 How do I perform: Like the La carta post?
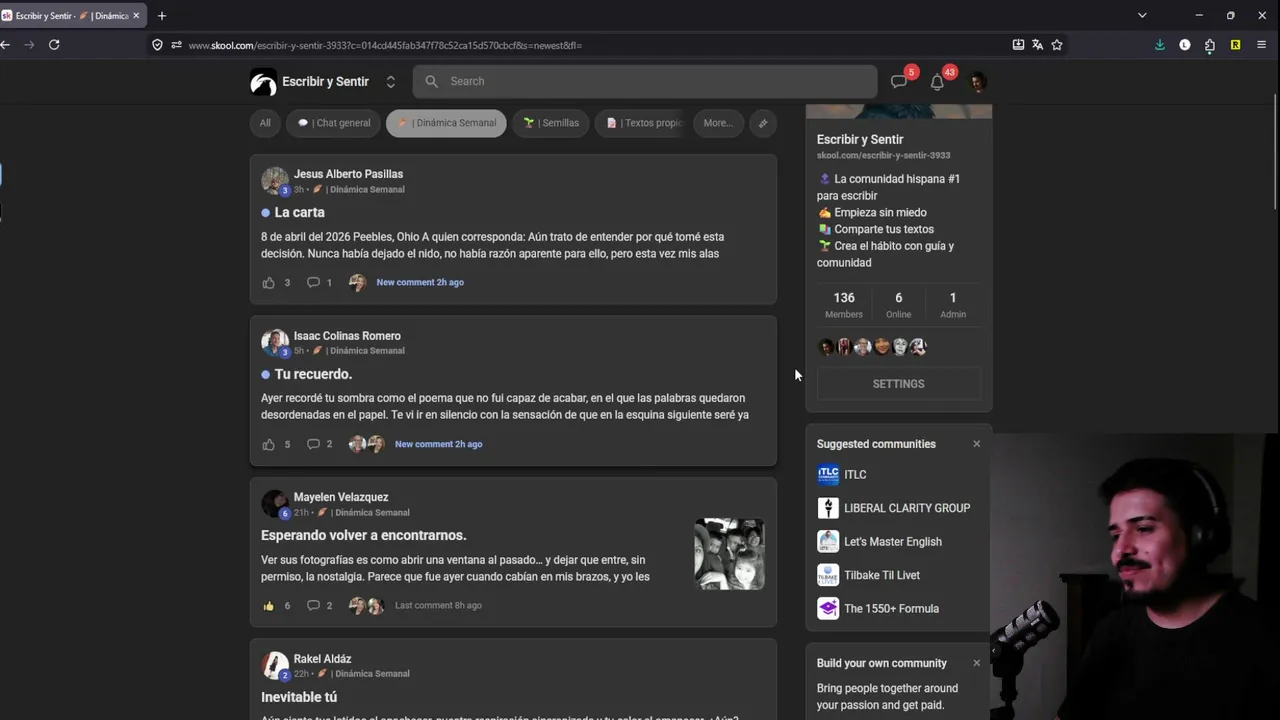pos(268,283)
